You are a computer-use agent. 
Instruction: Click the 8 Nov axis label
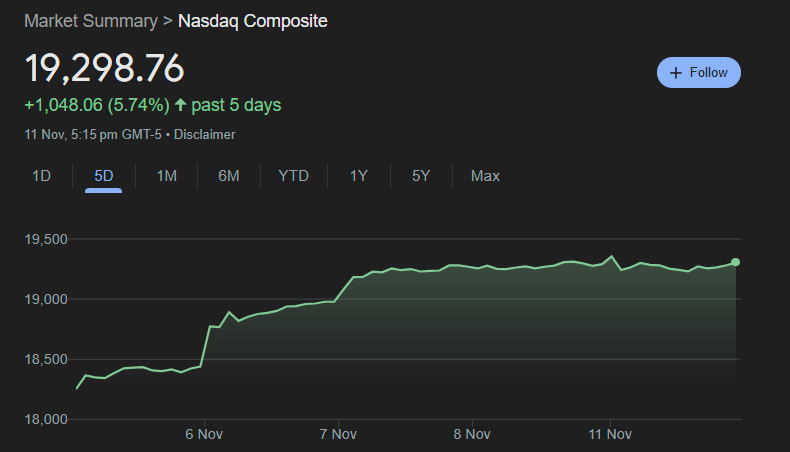[x=472, y=434]
